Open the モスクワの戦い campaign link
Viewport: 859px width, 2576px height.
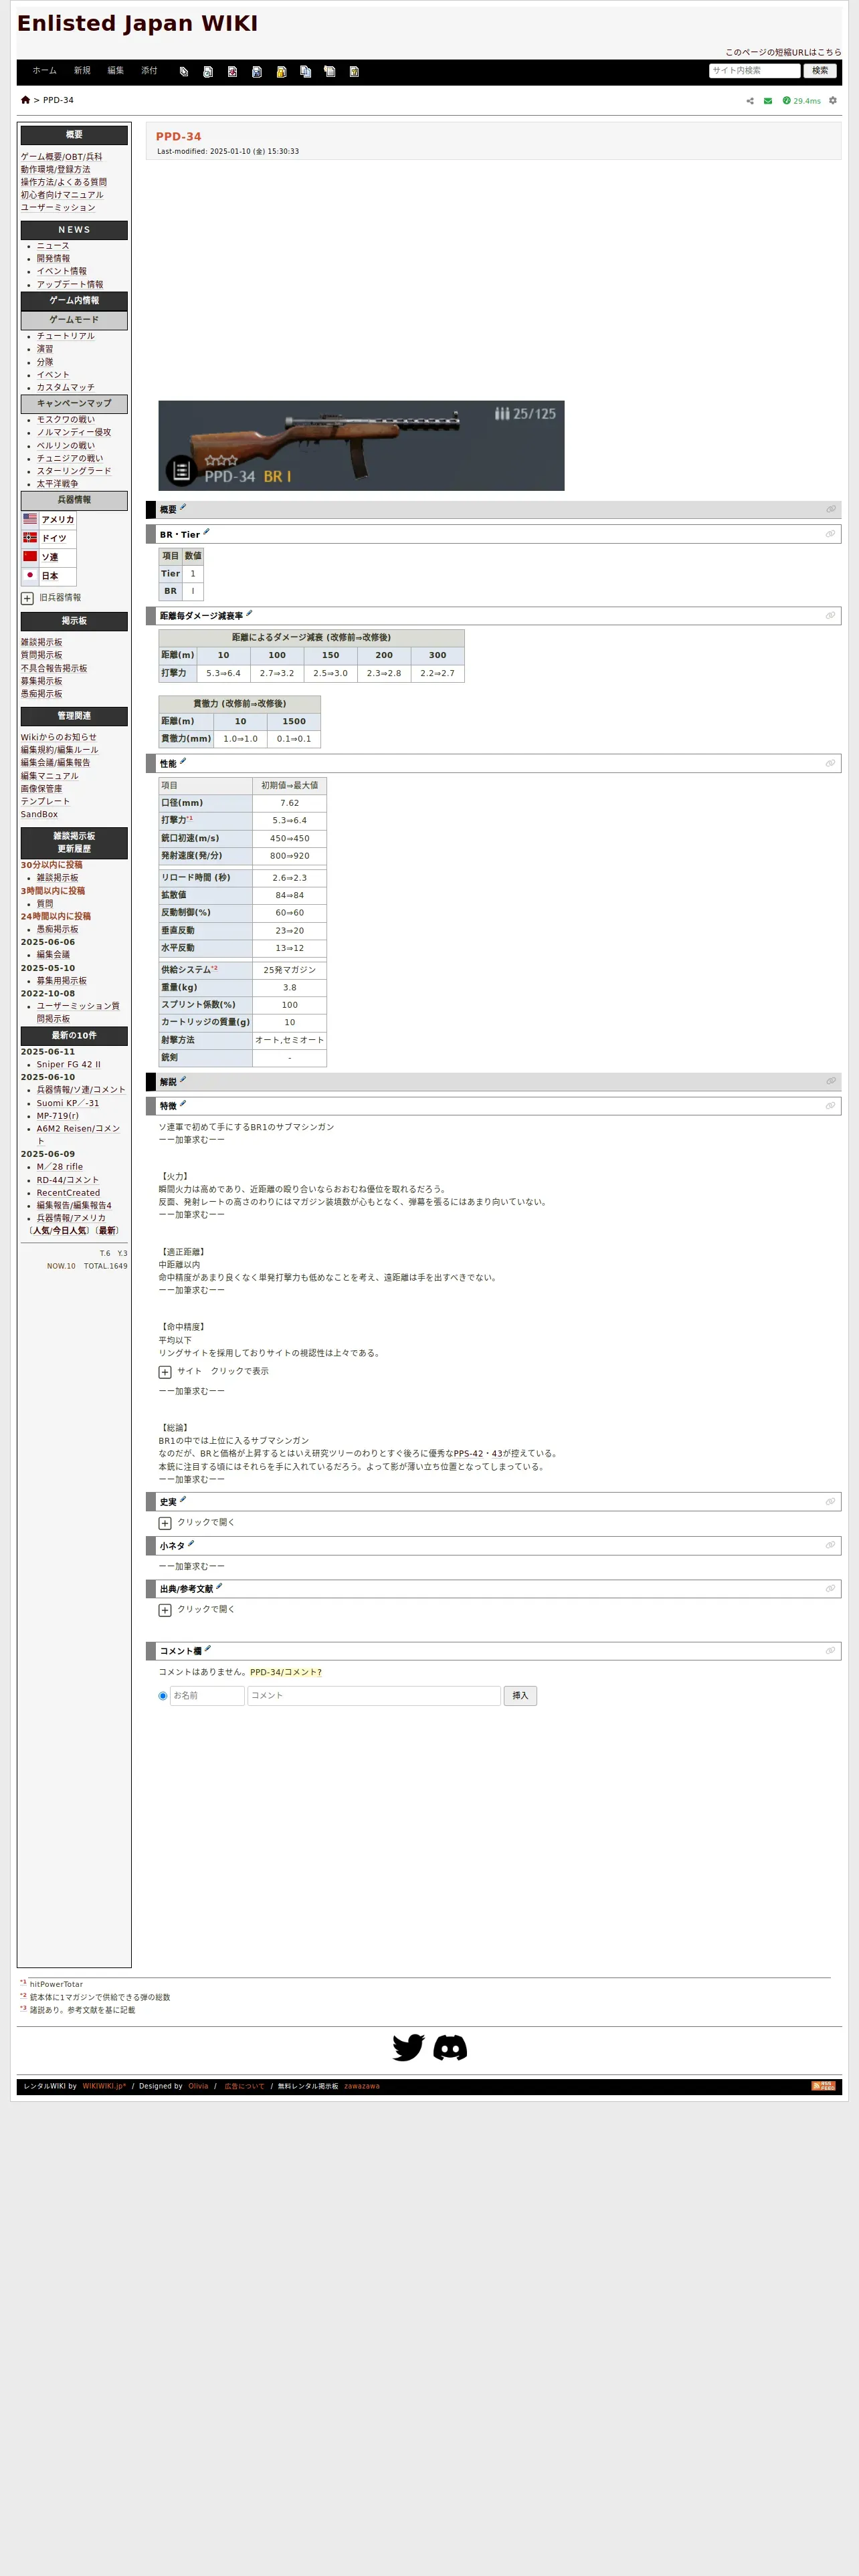pos(66,420)
